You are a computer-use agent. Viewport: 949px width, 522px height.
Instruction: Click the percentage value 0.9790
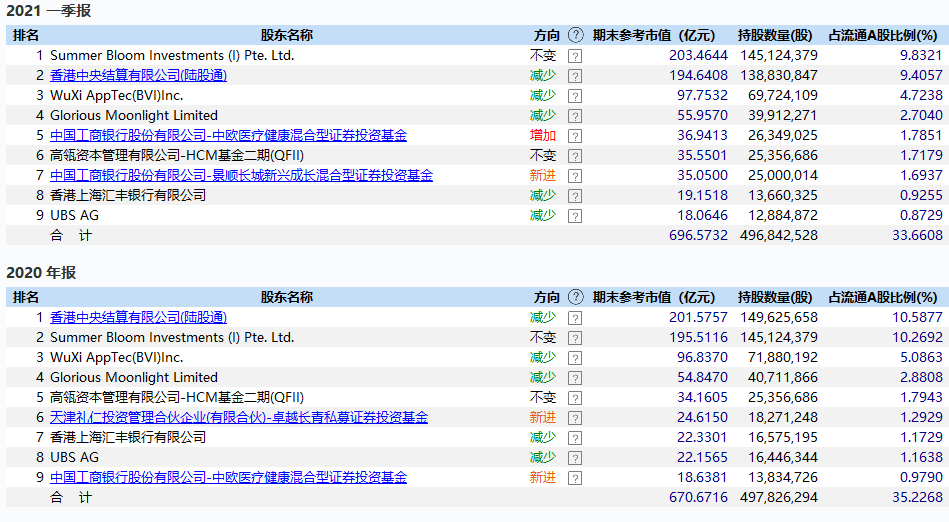pos(921,477)
